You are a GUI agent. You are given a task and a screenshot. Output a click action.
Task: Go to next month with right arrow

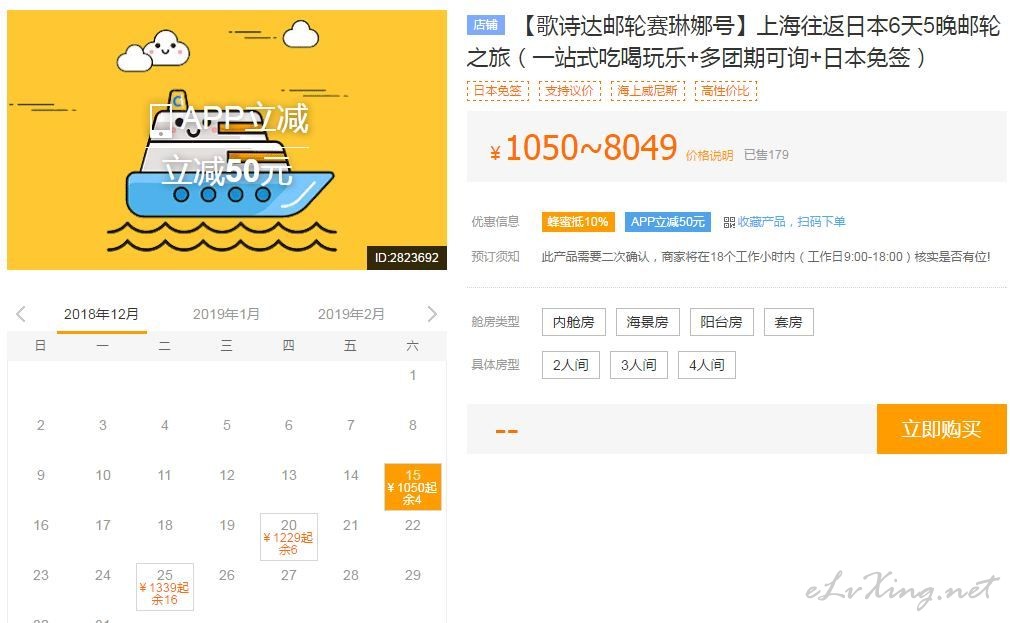point(432,314)
